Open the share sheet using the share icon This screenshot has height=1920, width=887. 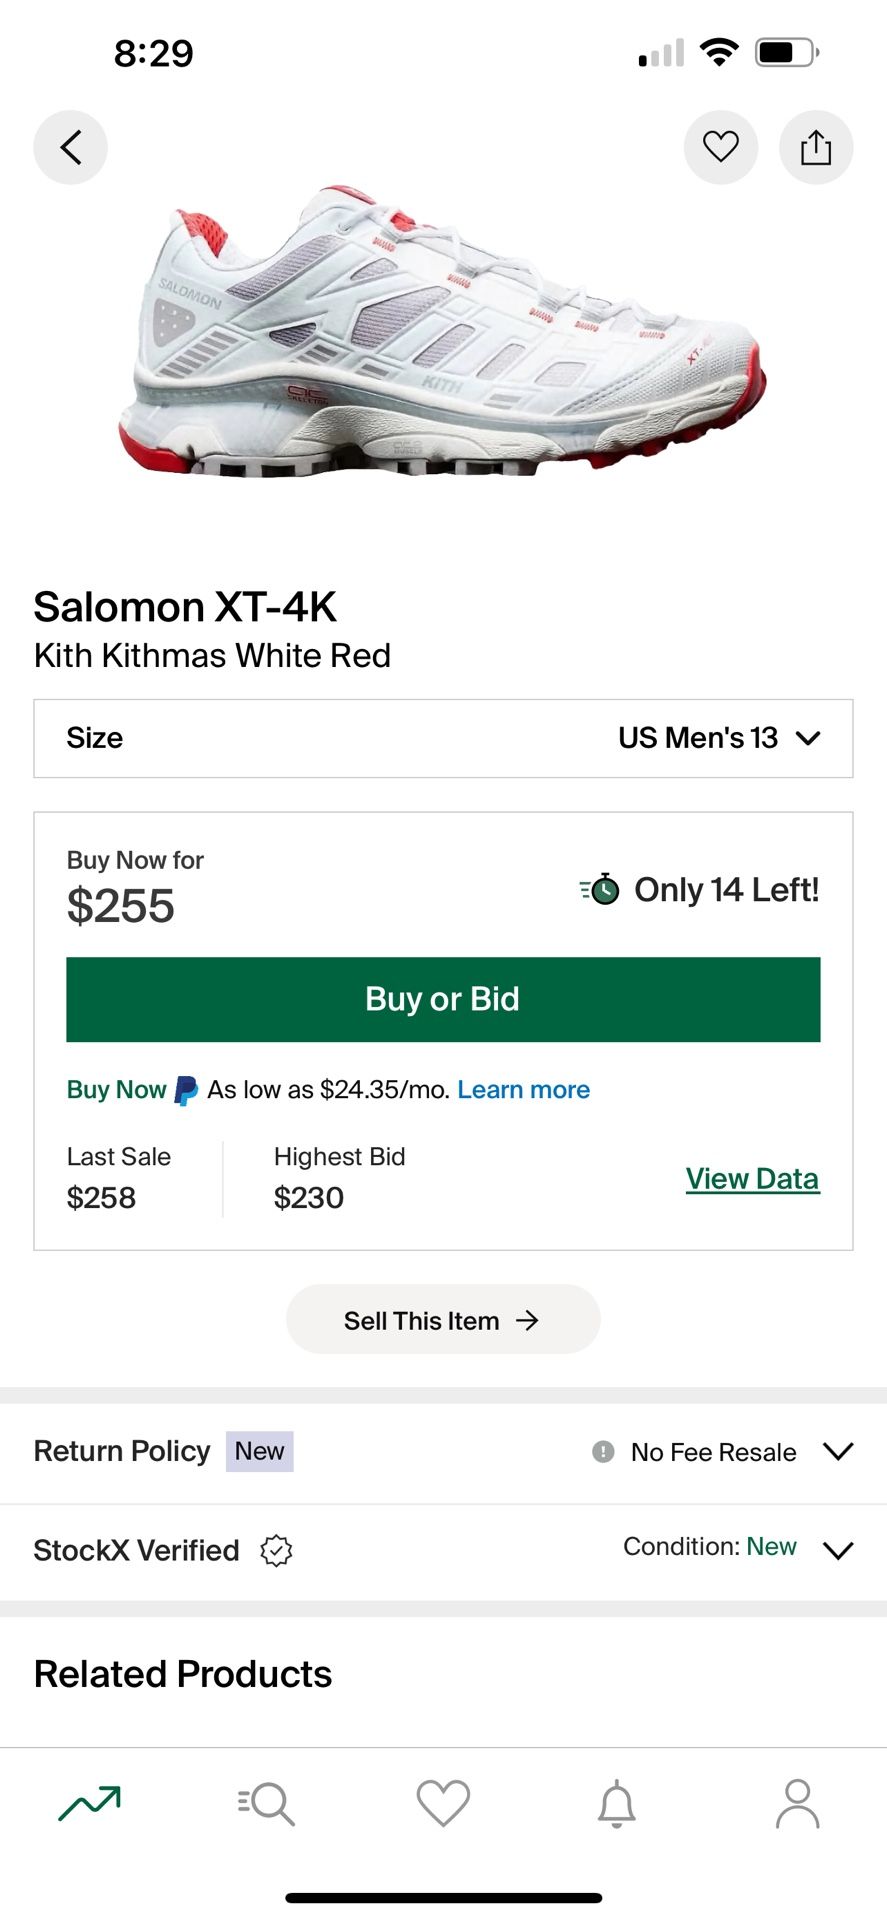pyautogui.click(x=816, y=146)
